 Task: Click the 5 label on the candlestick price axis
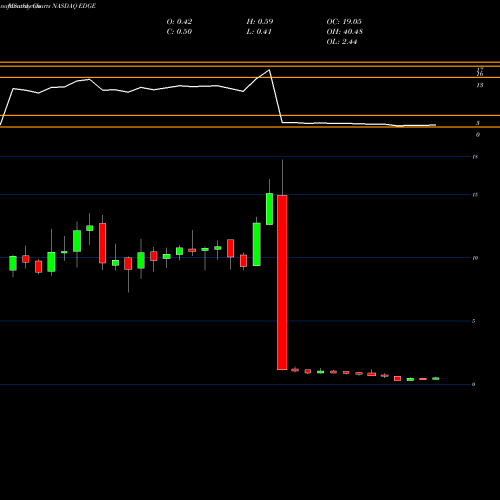[473, 321]
